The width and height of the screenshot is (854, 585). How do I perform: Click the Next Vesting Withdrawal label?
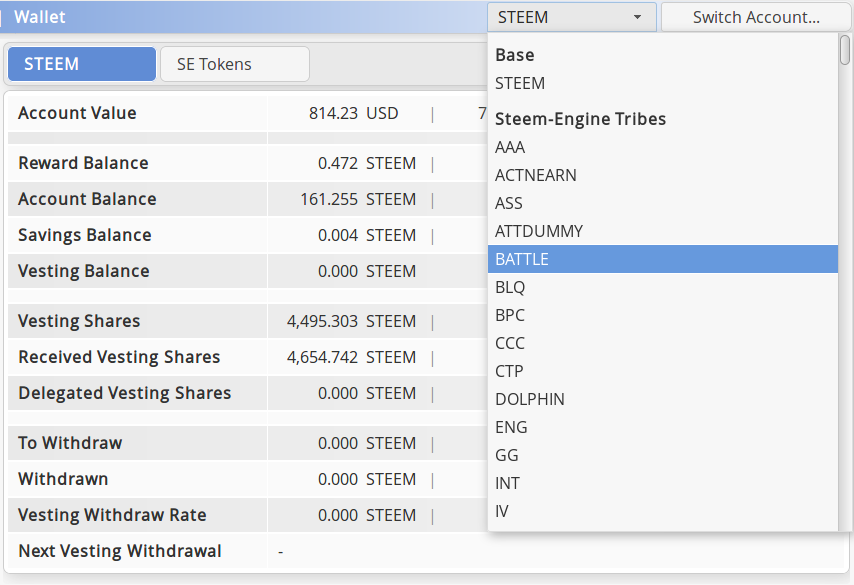[120, 551]
